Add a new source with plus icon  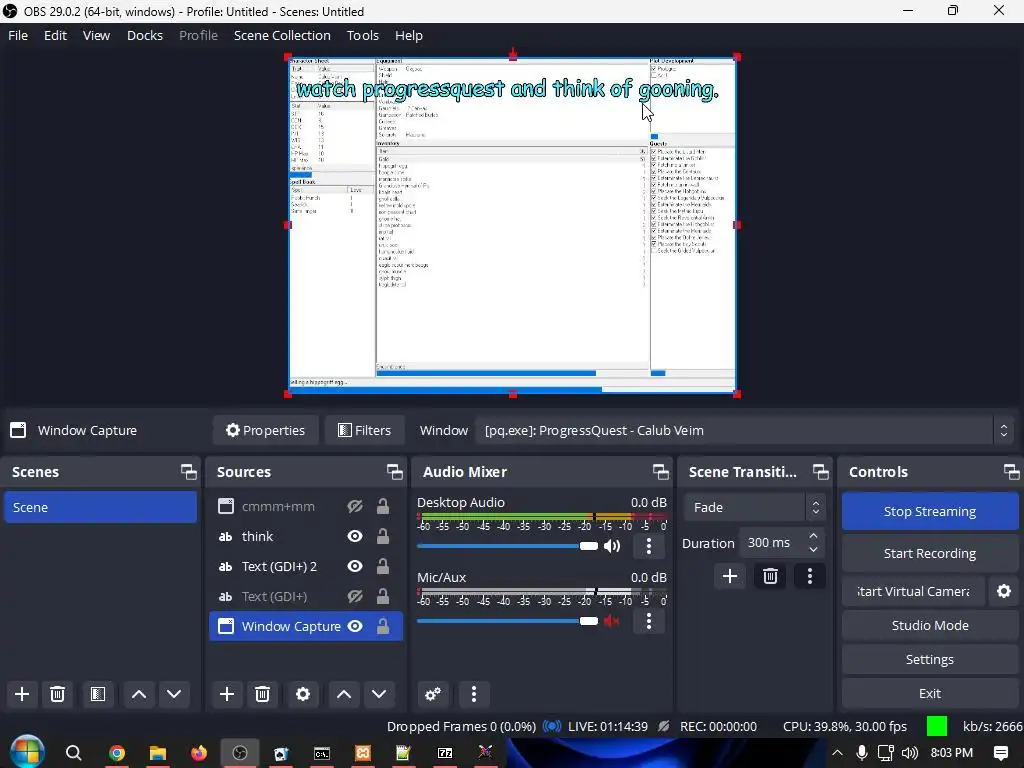click(x=227, y=694)
